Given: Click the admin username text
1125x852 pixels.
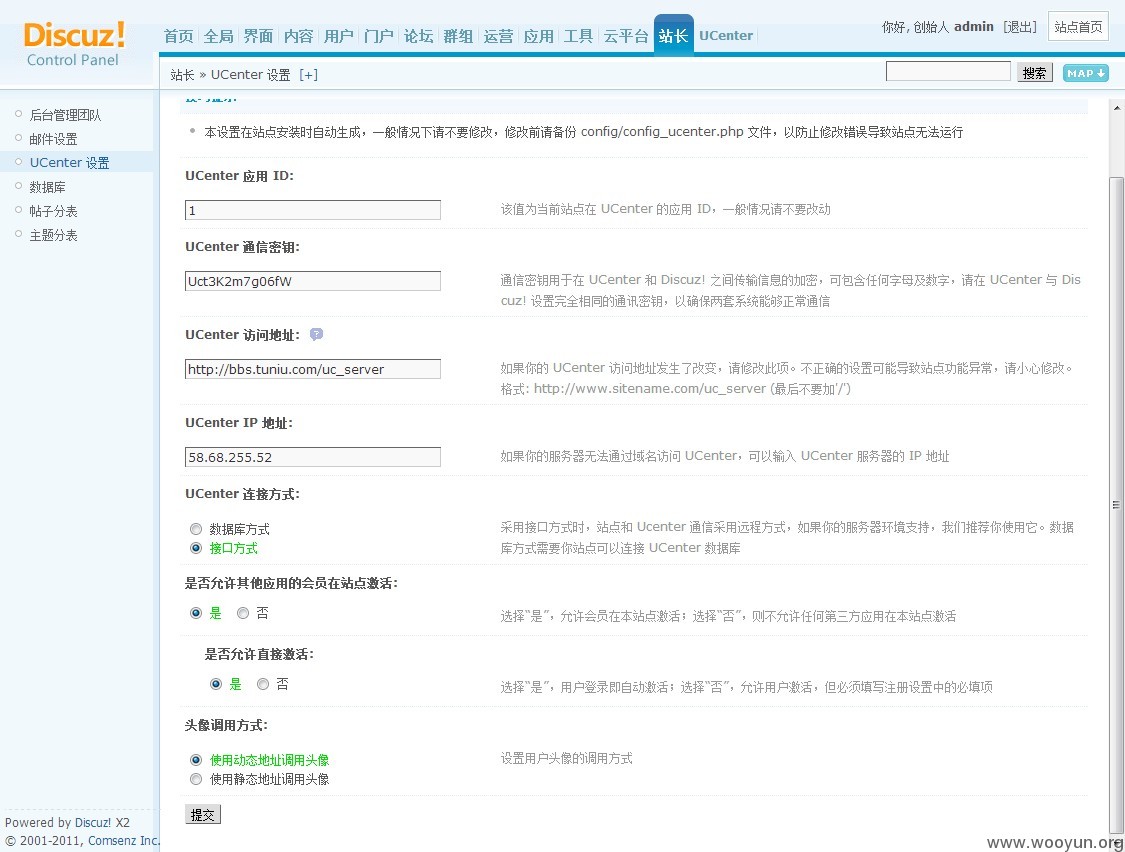Looking at the screenshot, I should click(x=974, y=27).
